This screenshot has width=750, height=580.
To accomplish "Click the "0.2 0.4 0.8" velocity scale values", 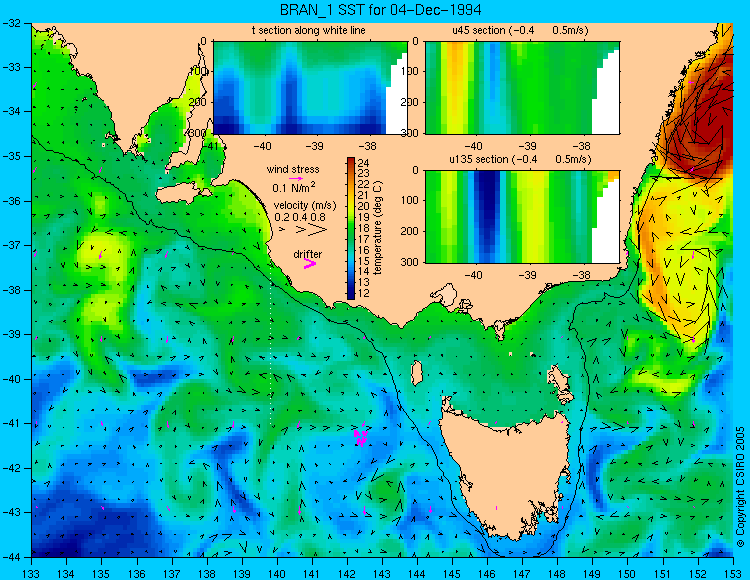I will pyautogui.click(x=299, y=217).
